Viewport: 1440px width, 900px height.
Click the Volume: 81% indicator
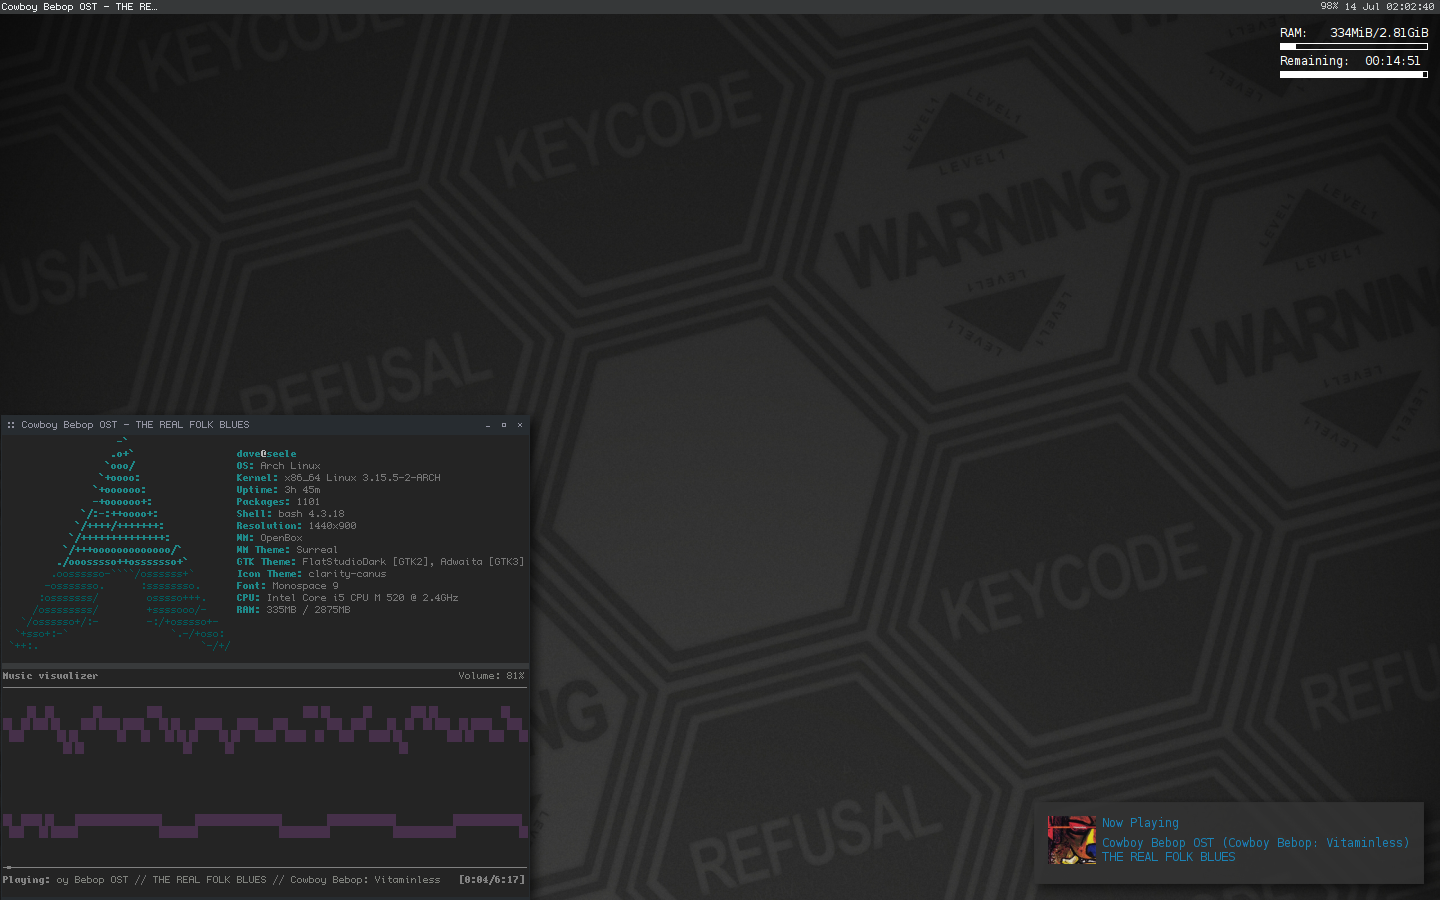[x=491, y=676]
